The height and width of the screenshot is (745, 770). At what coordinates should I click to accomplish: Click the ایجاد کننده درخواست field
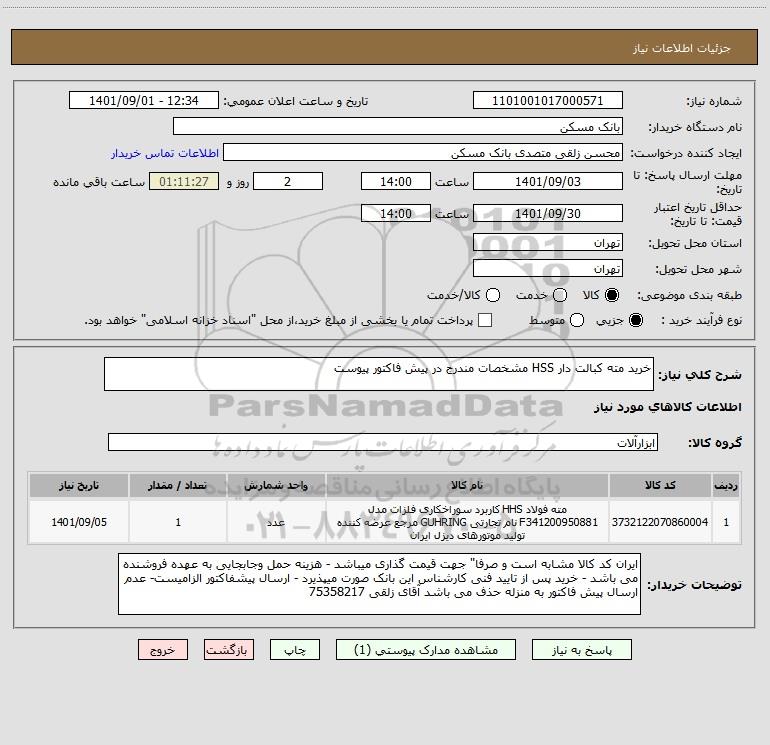[x=423, y=153]
